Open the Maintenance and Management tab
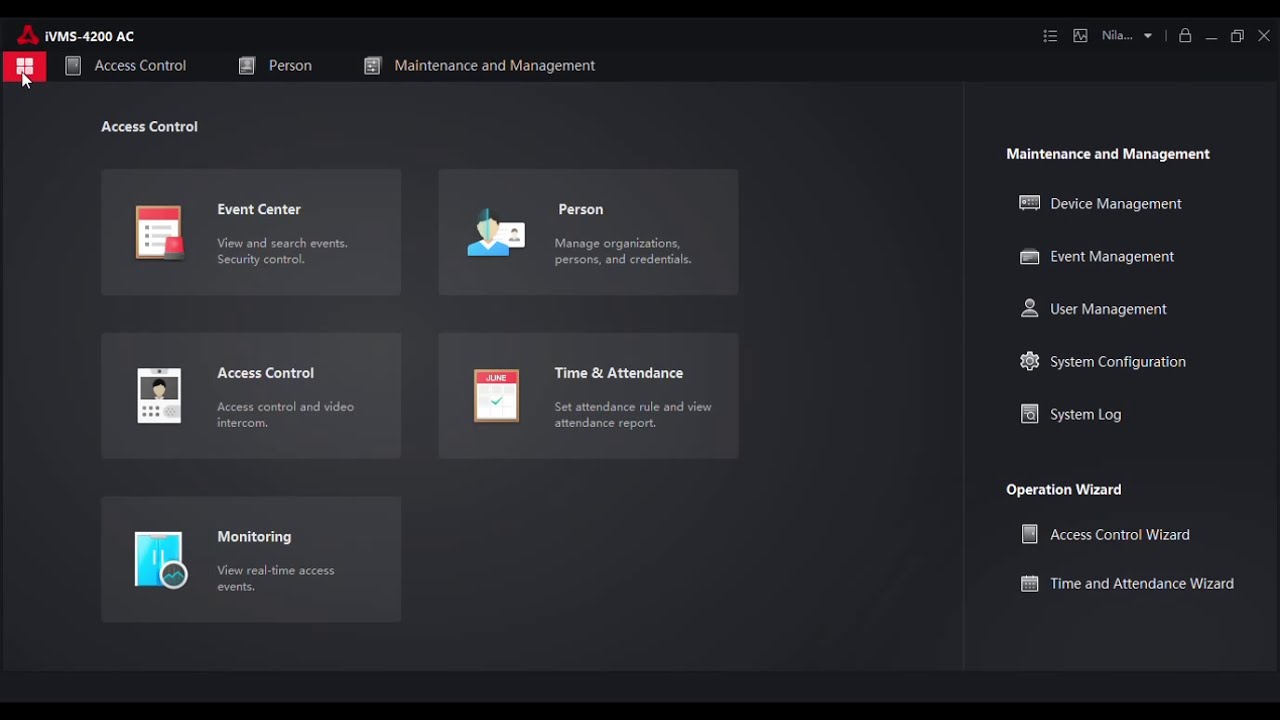Image resolution: width=1280 pixels, height=720 pixels. [x=480, y=66]
